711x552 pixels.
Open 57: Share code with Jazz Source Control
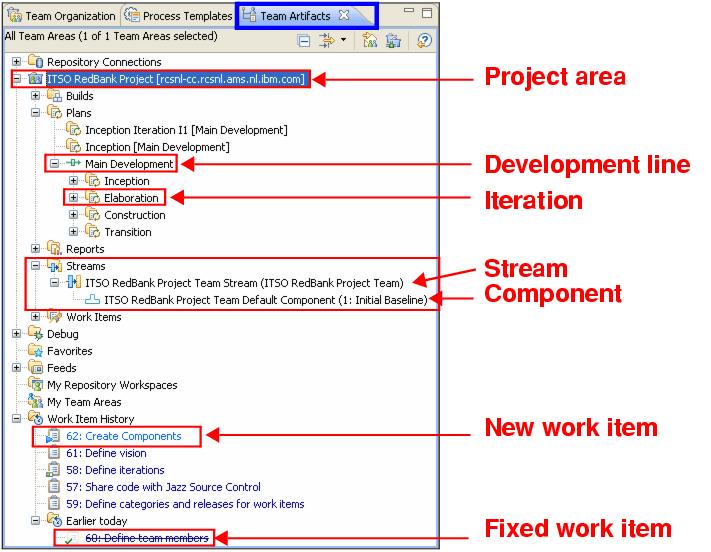tap(163, 487)
